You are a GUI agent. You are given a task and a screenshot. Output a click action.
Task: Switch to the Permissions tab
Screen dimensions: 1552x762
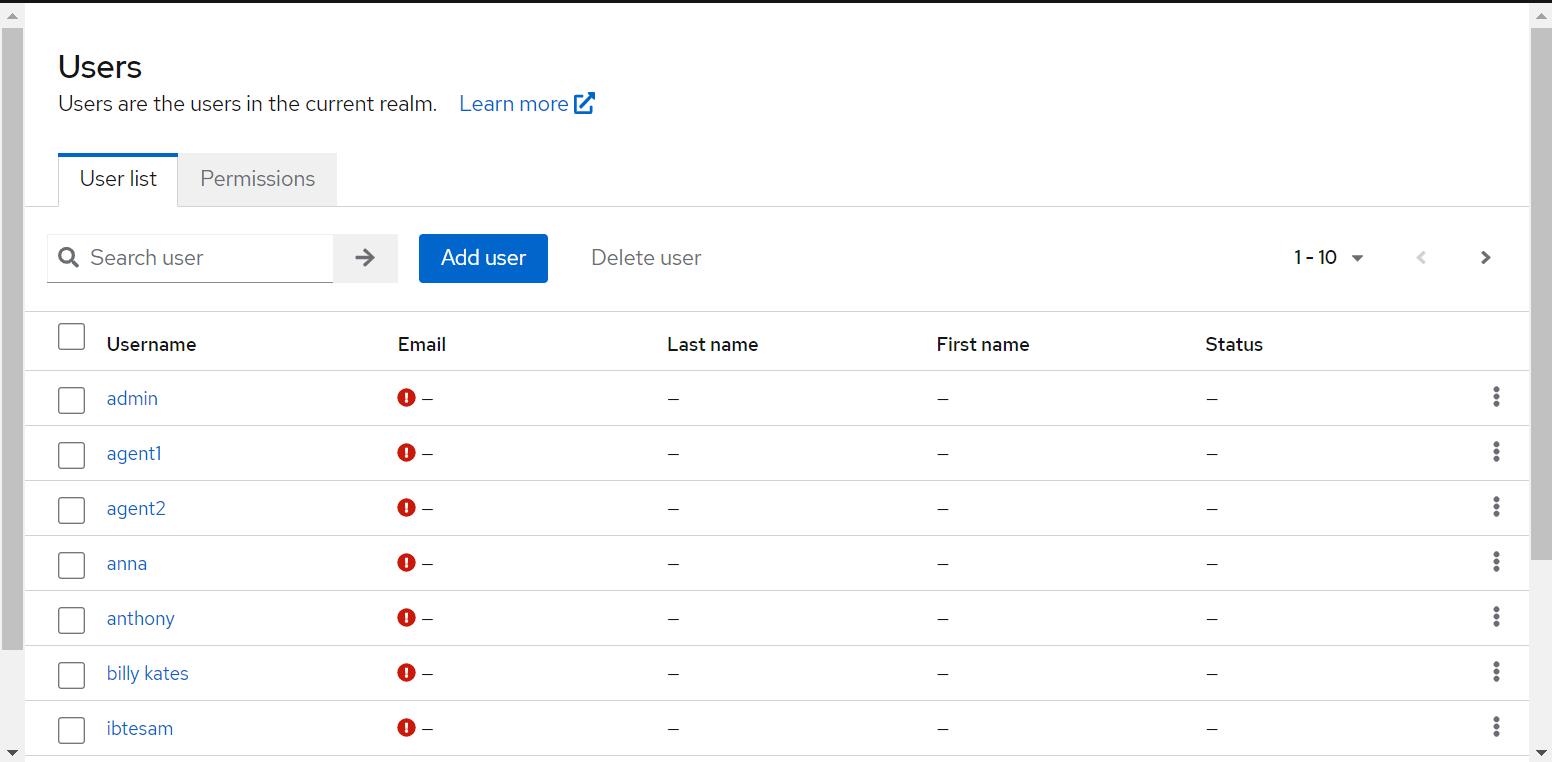click(x=257, y=179)
